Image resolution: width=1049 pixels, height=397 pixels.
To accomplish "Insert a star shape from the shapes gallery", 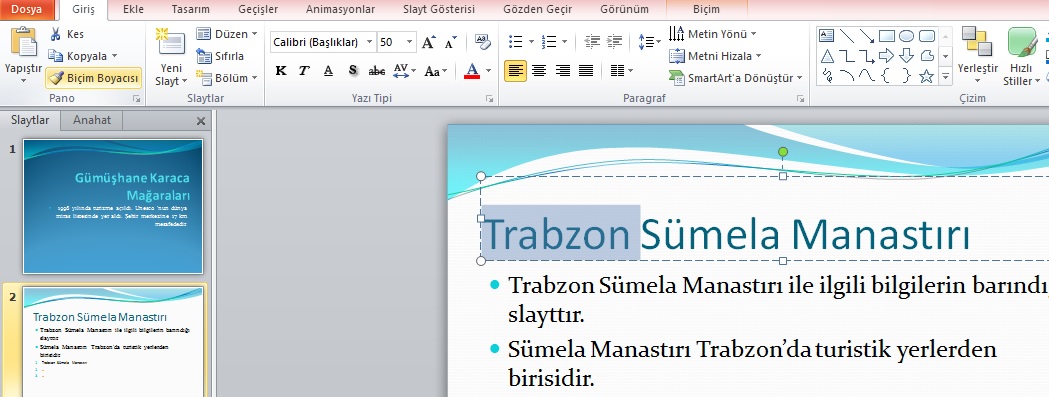I will point(926,76).
